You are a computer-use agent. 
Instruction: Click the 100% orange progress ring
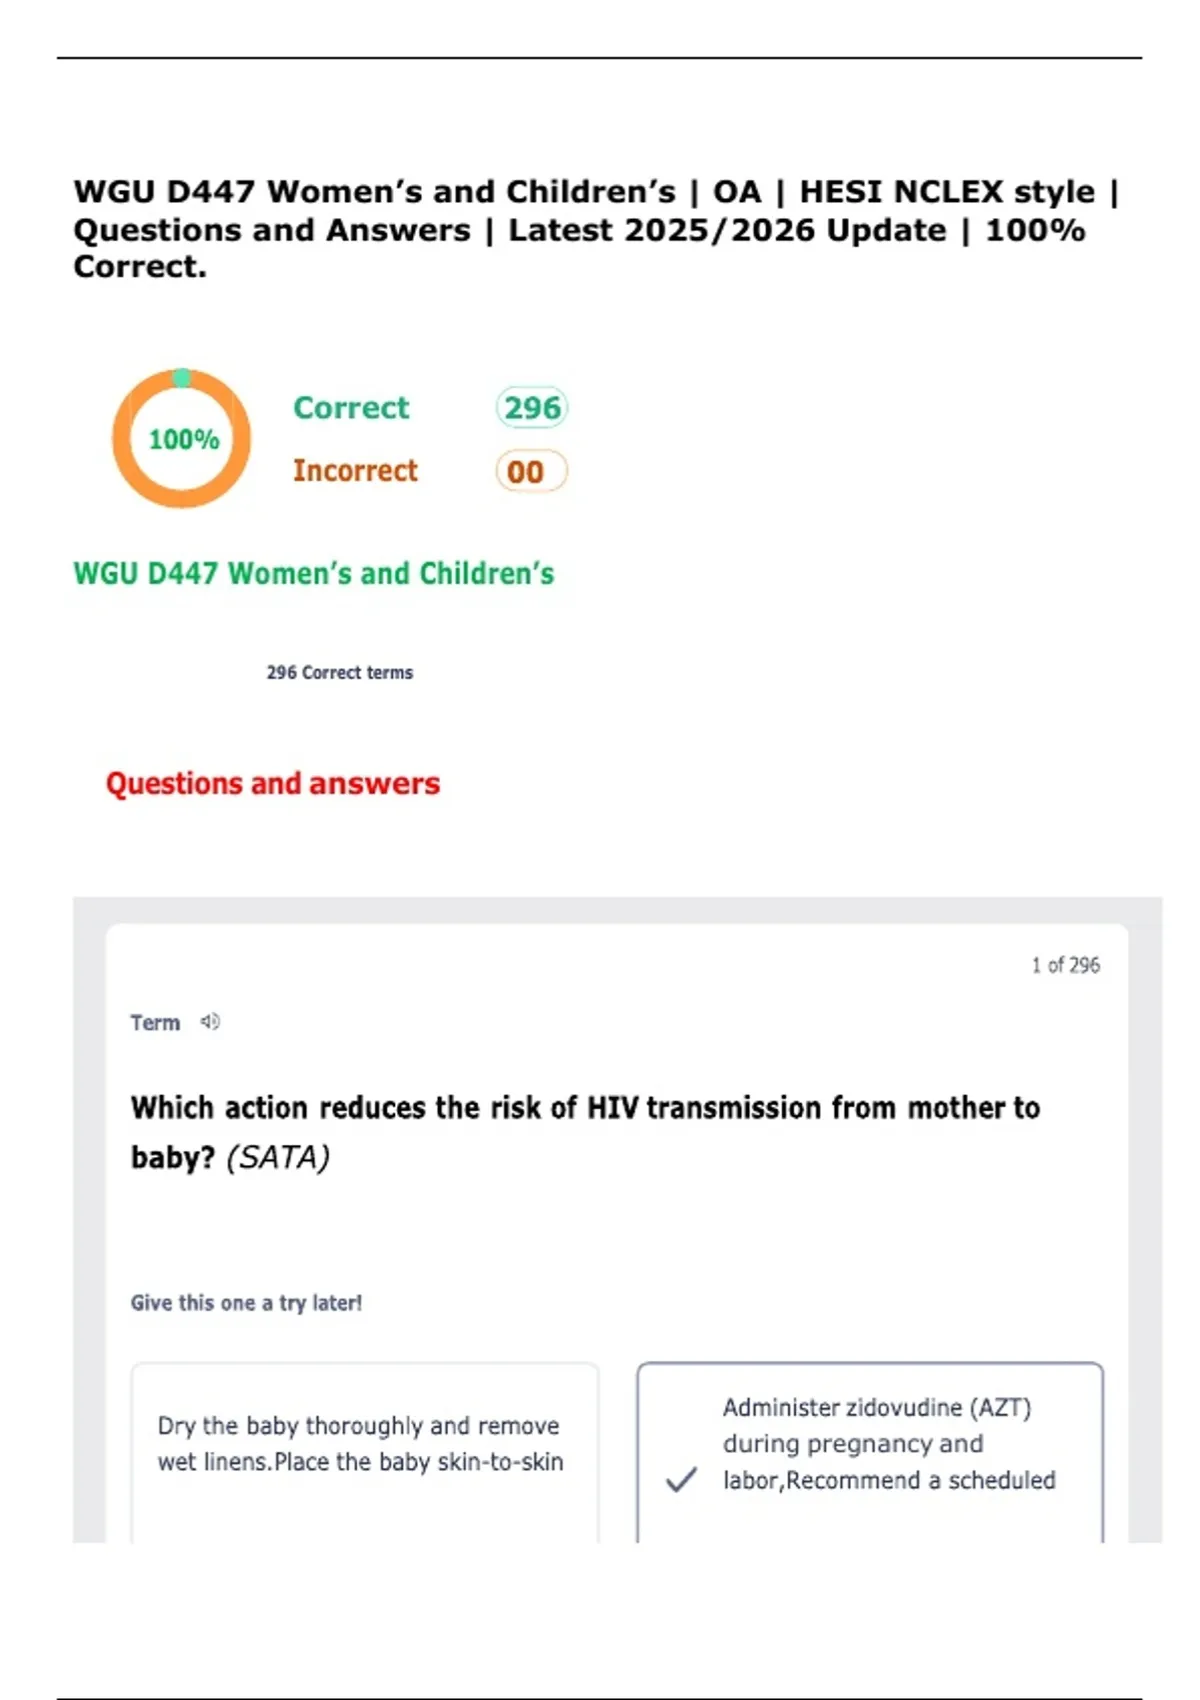[x=181, y=438]
